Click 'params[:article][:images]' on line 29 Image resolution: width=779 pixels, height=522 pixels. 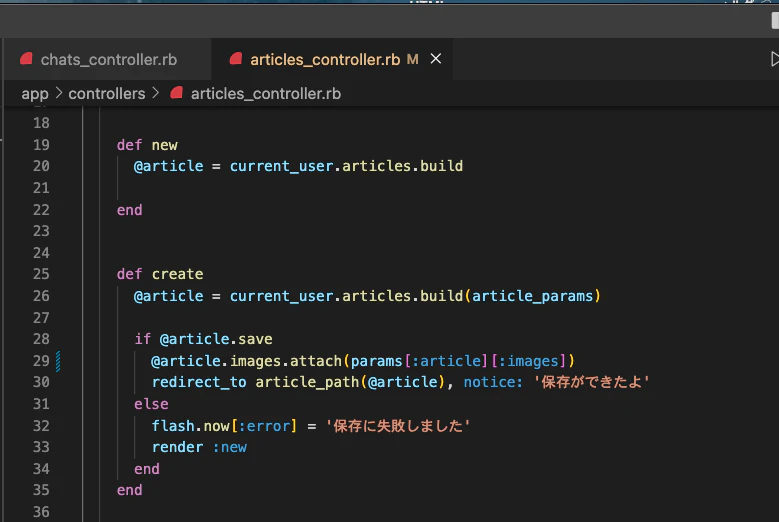click(x=459, y=361)
